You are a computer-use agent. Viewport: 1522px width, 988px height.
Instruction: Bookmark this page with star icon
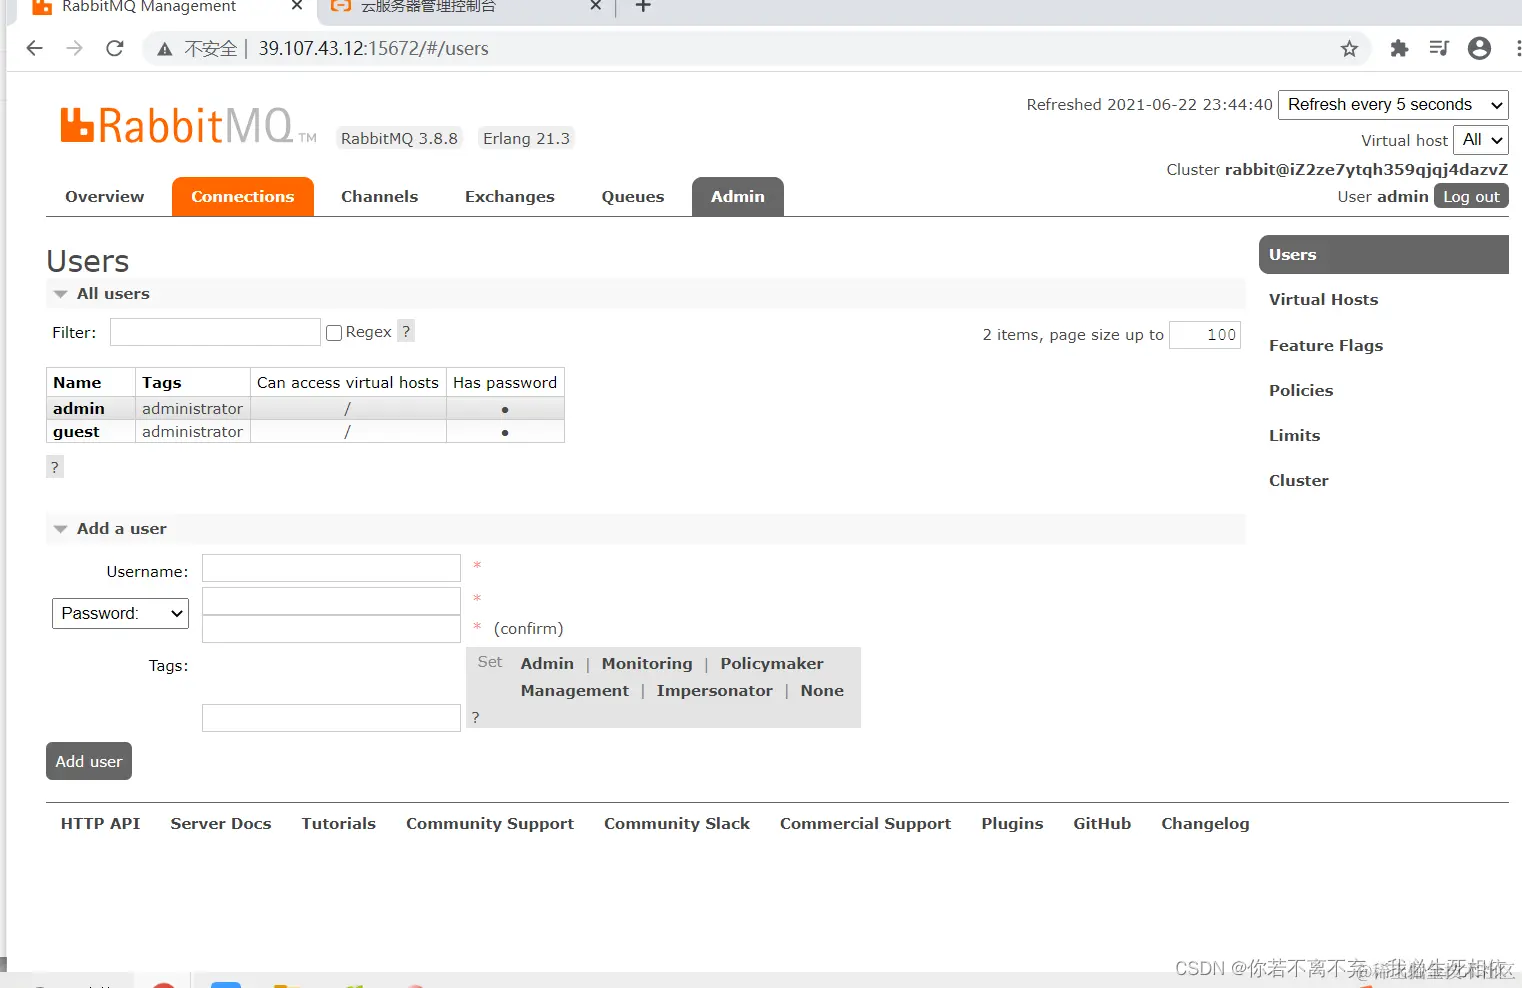[x=1349, y=48]
